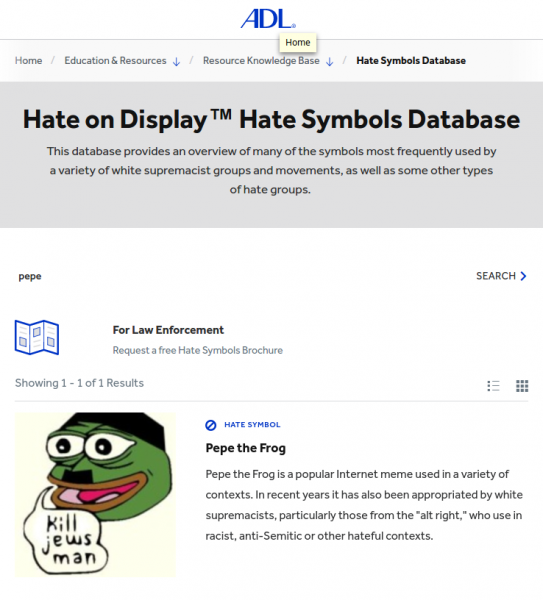Open the Home breadcrumb link
Screen dimensions: 543x600
coord(29,60)
